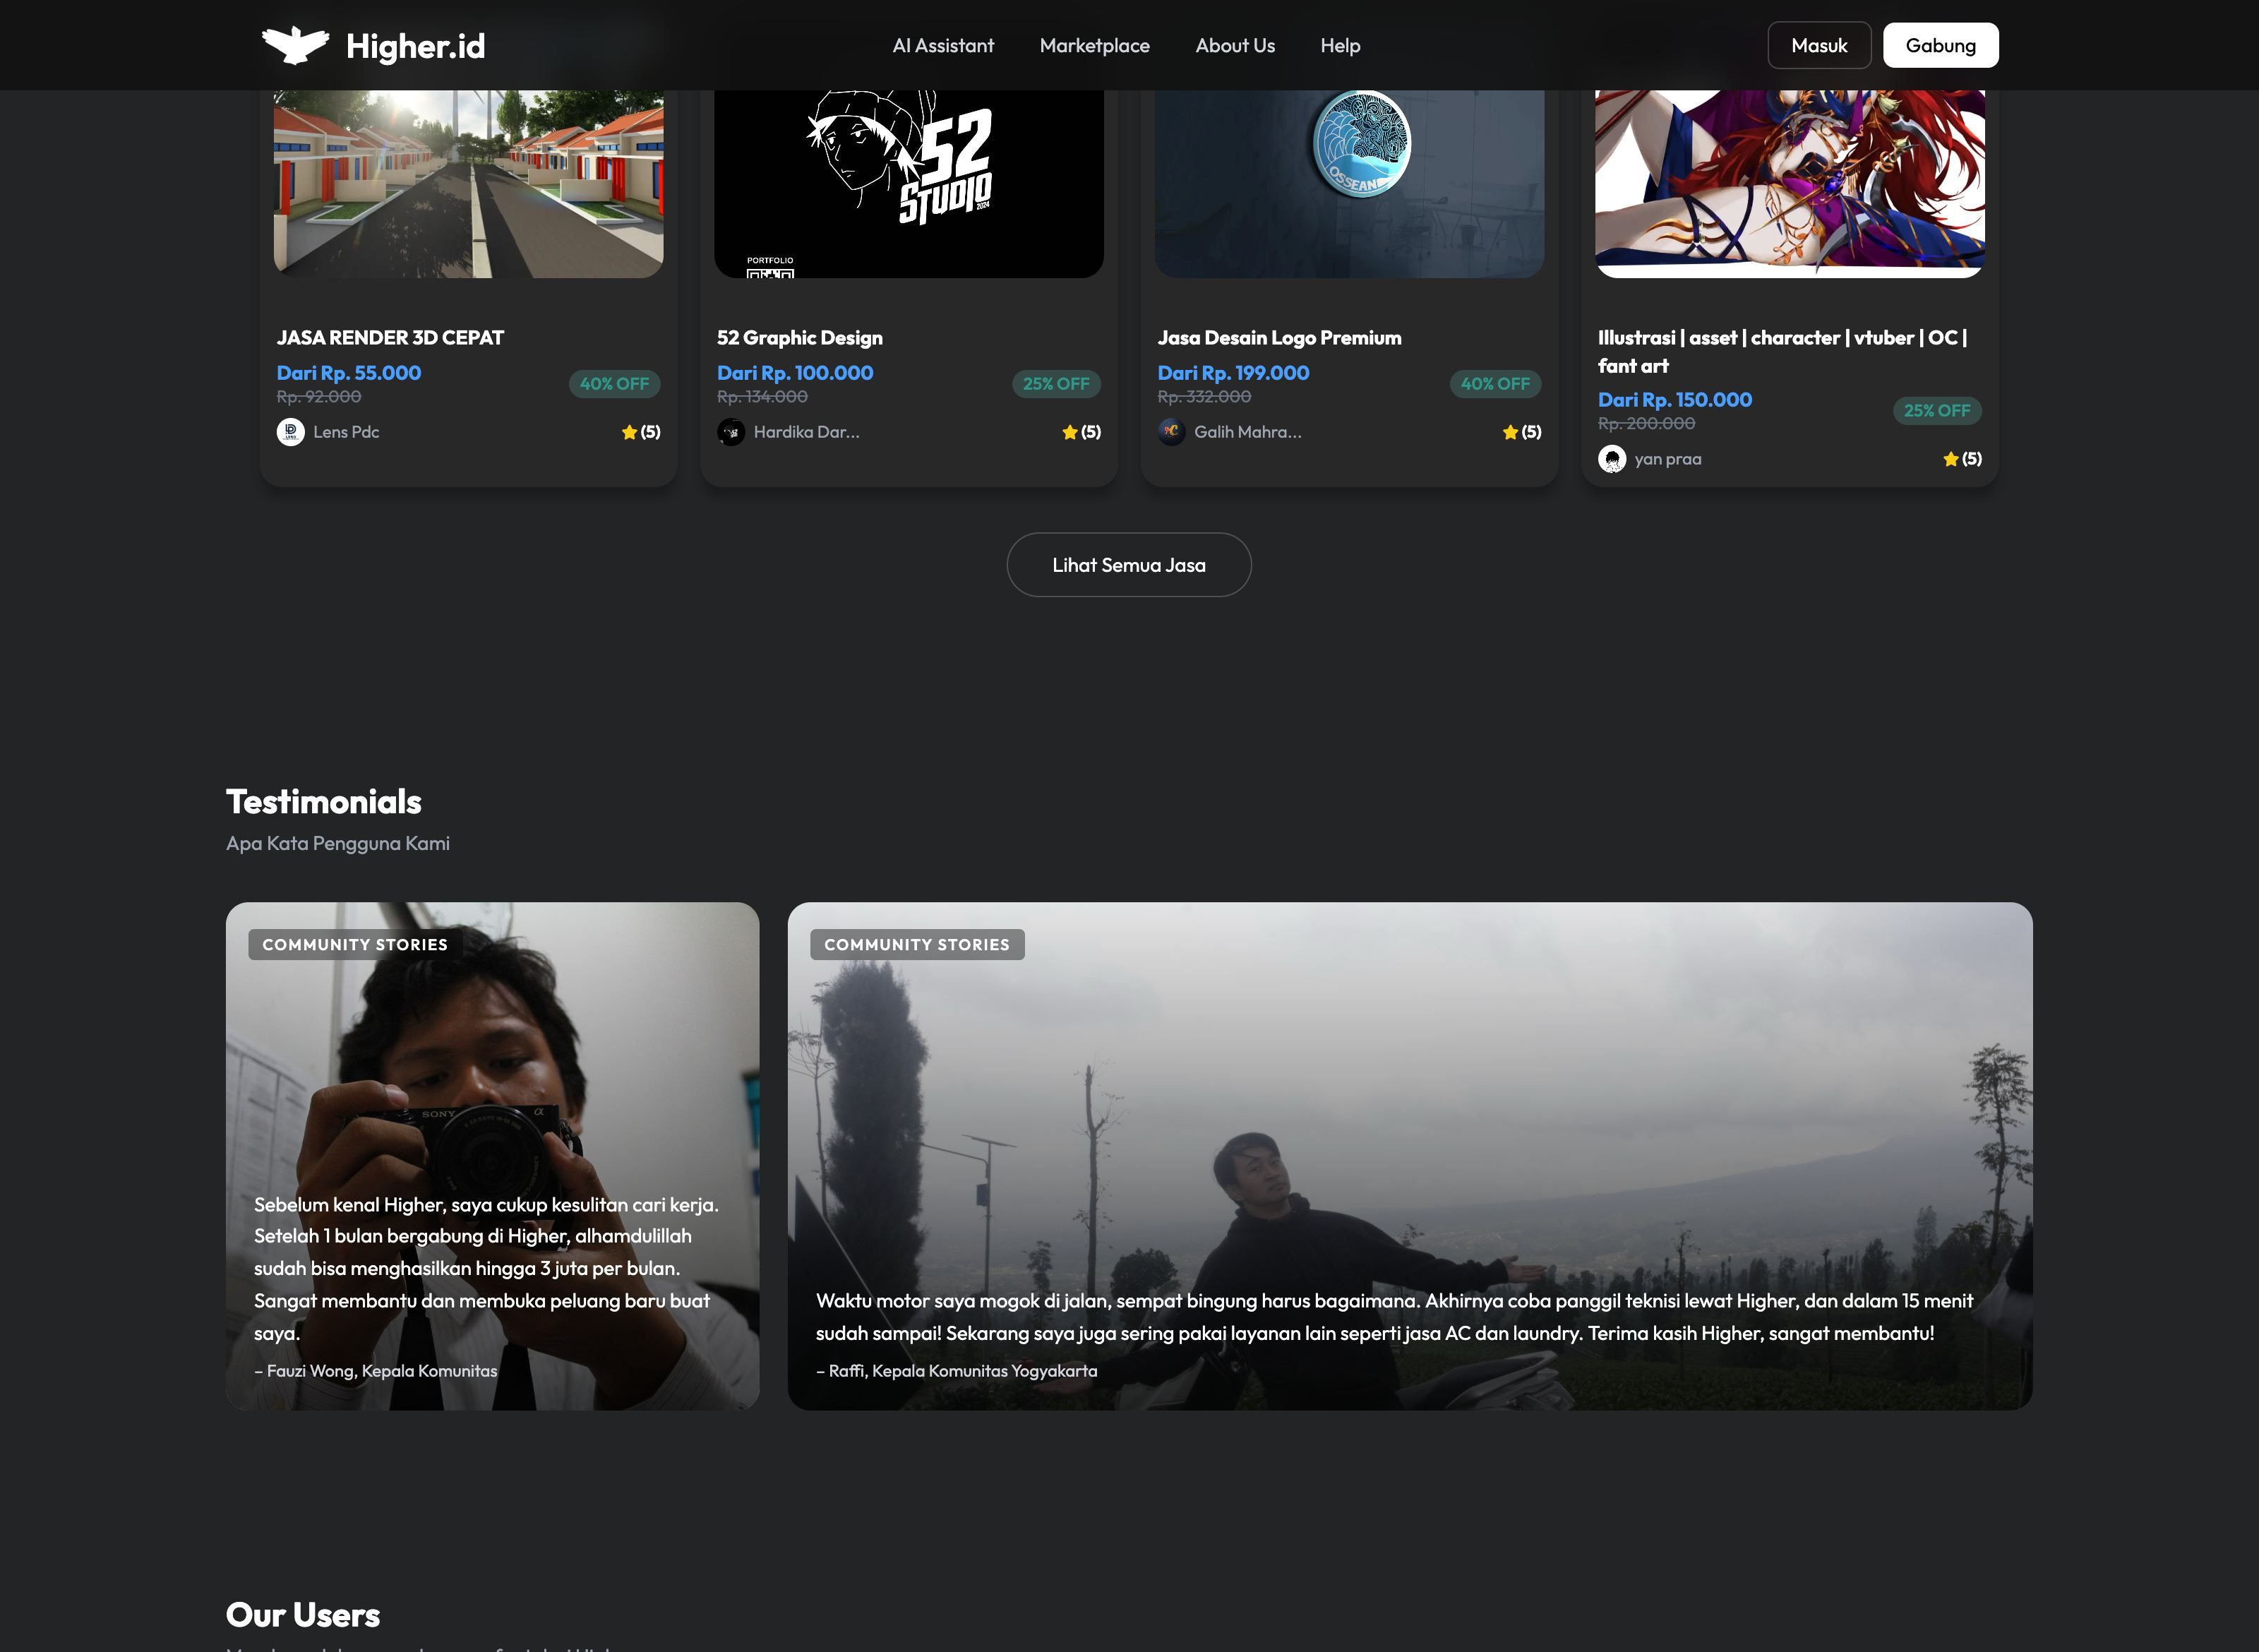
Task: Click the Higher.id brand name text
Action: click(x=415, y=46)
